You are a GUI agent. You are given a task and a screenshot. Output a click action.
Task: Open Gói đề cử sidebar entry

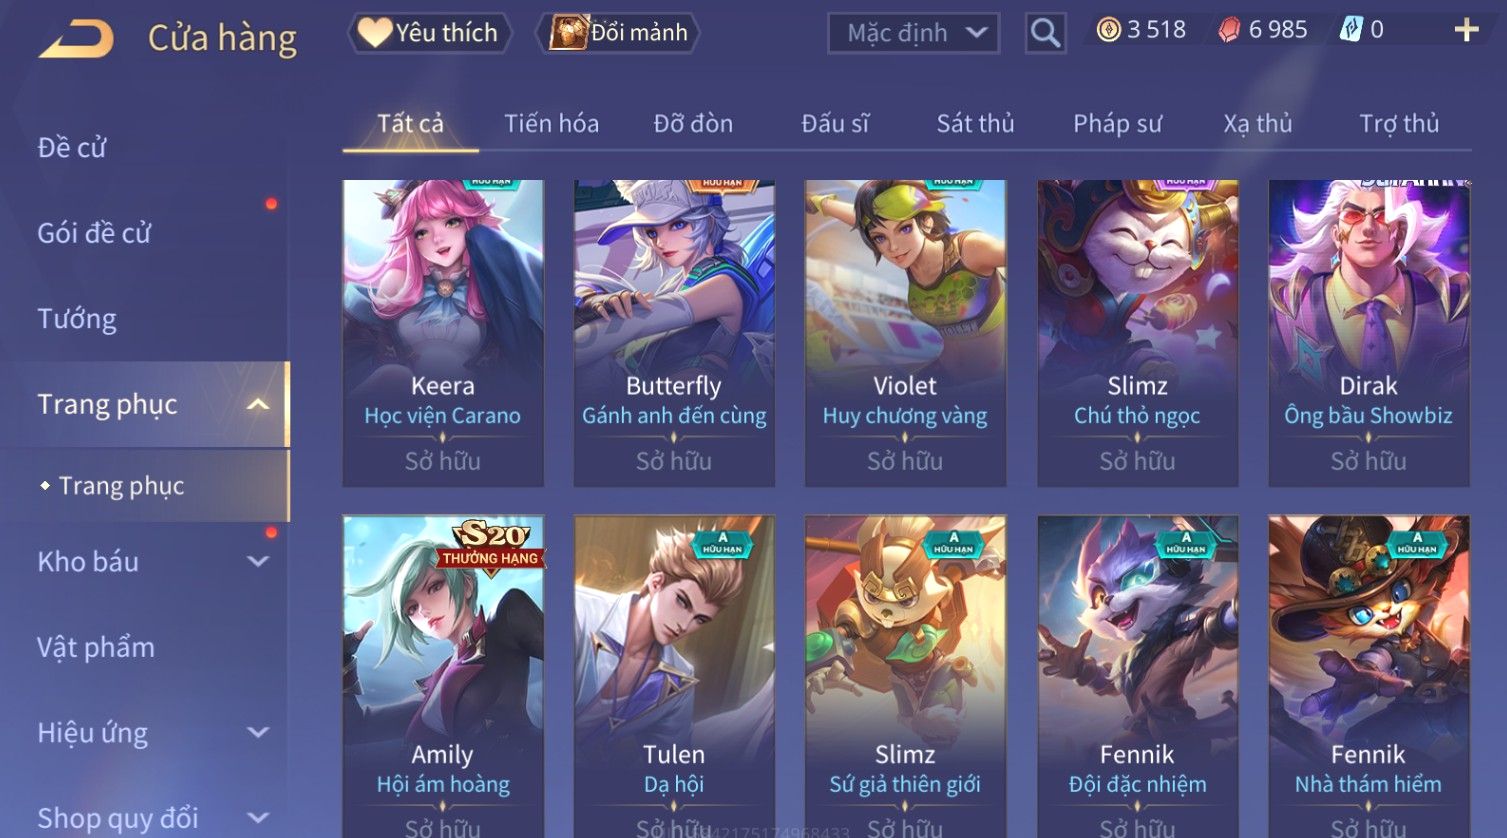94,233
